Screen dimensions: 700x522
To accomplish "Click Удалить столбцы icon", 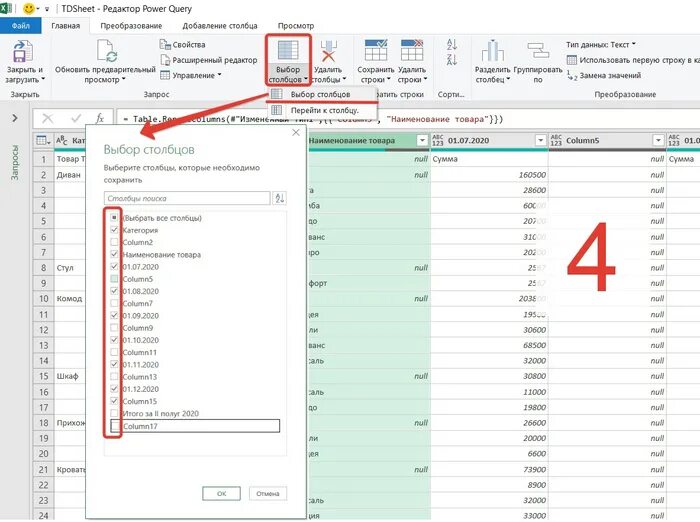I will [x=329, y=50].
